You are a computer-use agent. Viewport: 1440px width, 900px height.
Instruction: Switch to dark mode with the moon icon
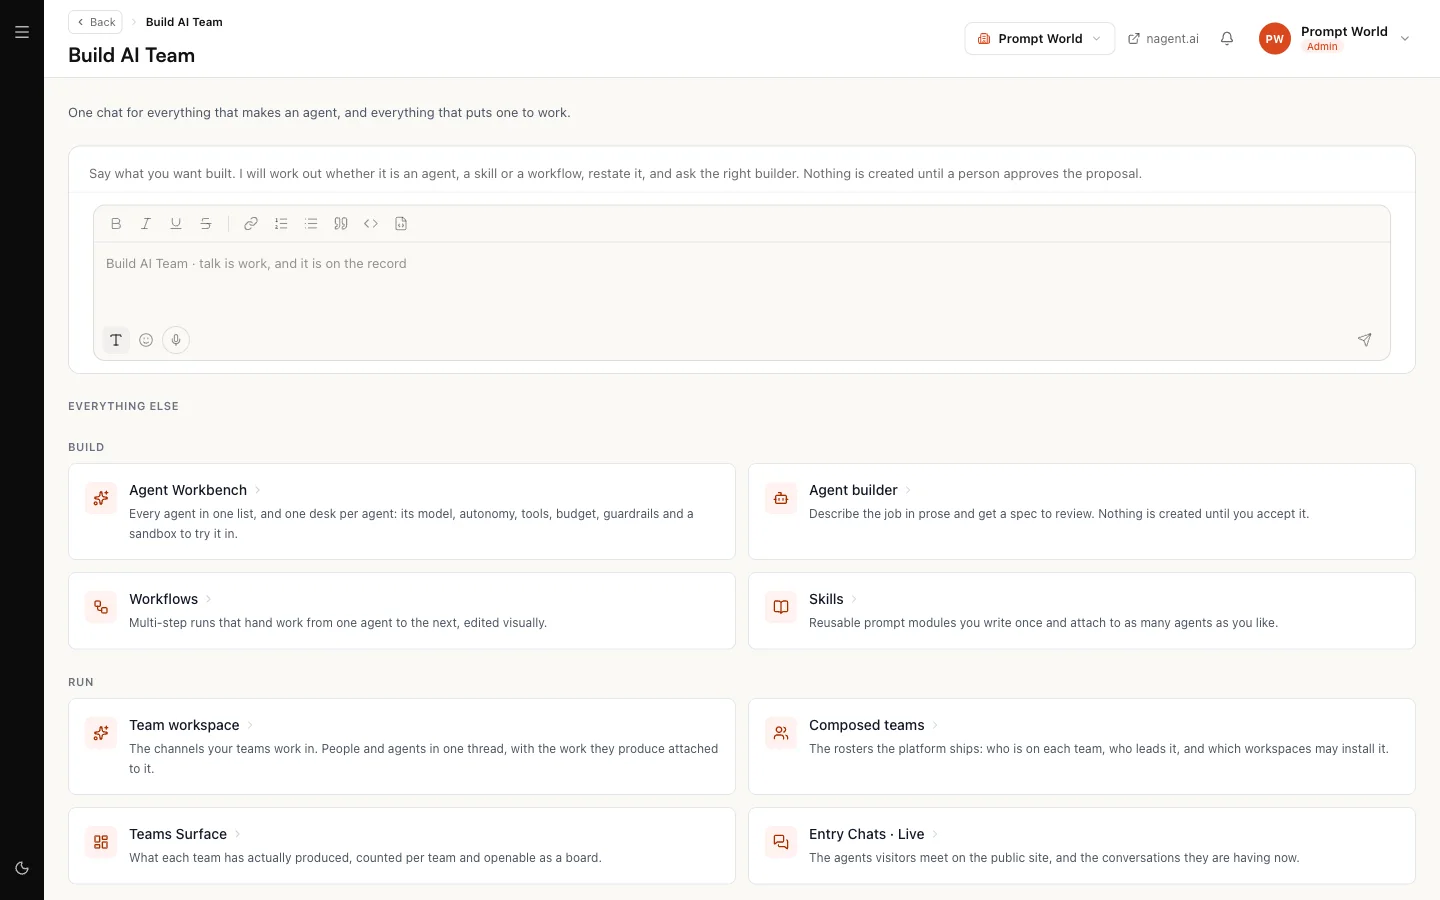tap(22, 868)
